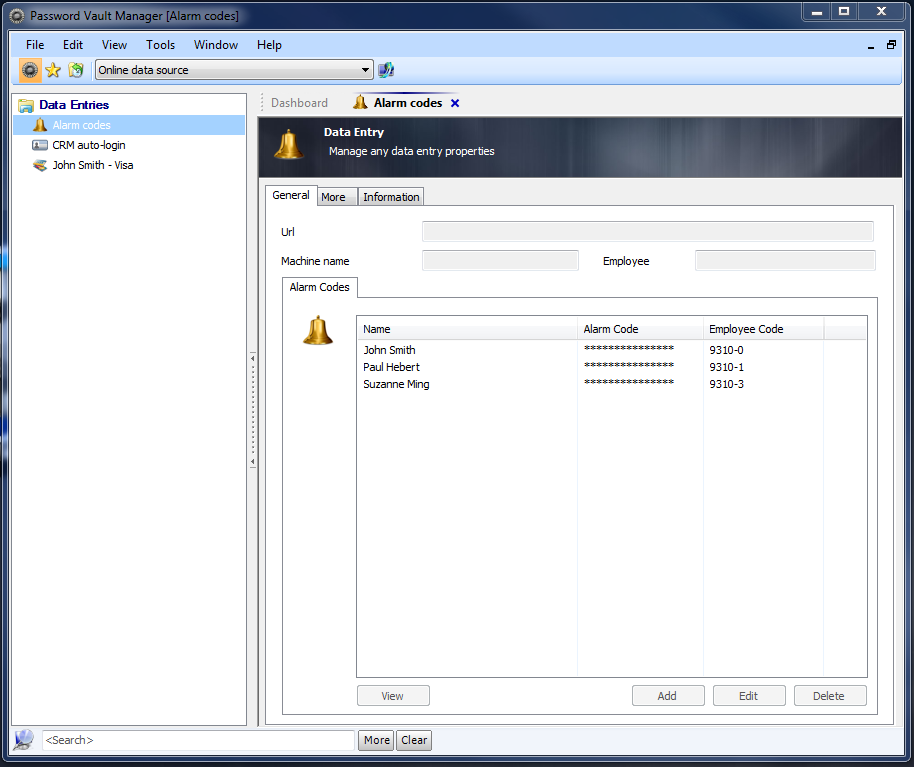
Task: Click employee code 9310-1
Action: point(726,367)
